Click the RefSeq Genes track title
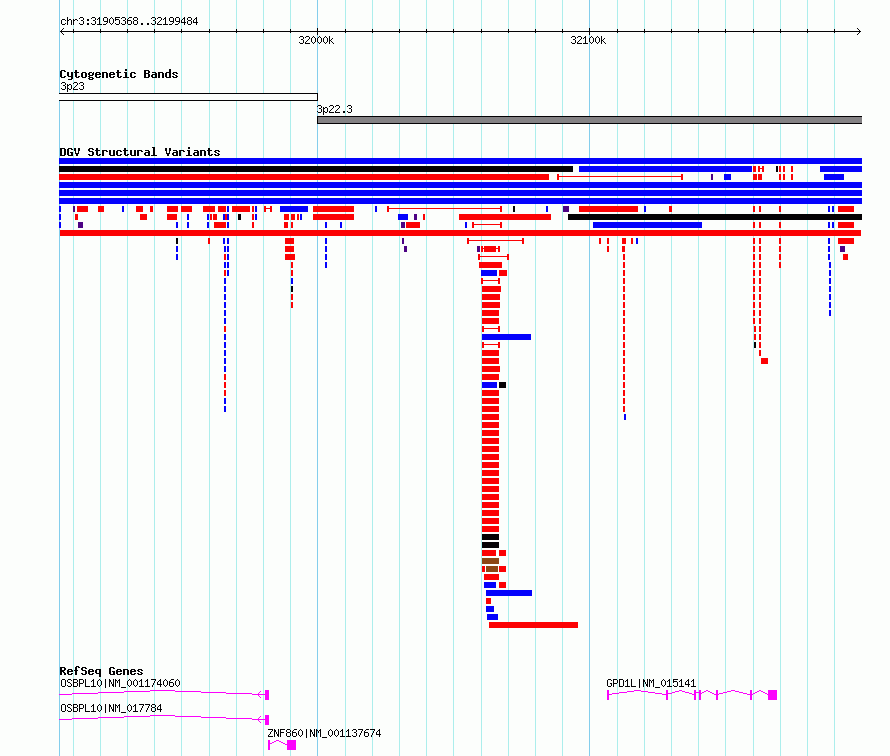Viewport: 890px width, 756px height. (x=101, y=671)
